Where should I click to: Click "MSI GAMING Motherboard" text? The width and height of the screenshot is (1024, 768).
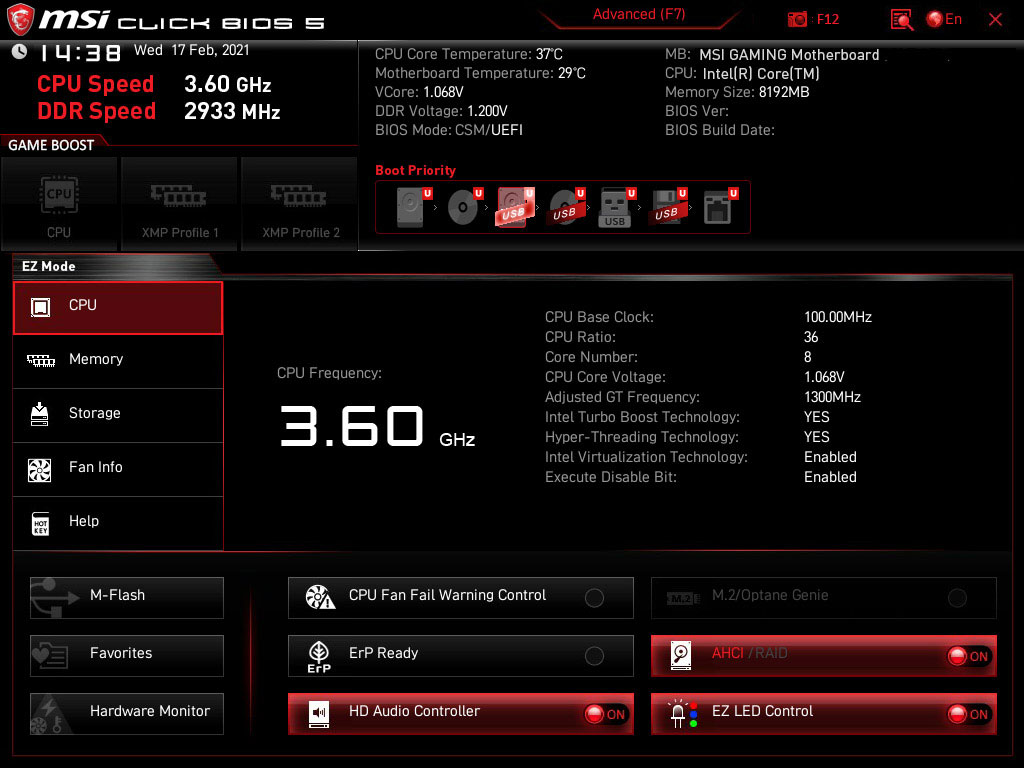(x=789, y=55)
